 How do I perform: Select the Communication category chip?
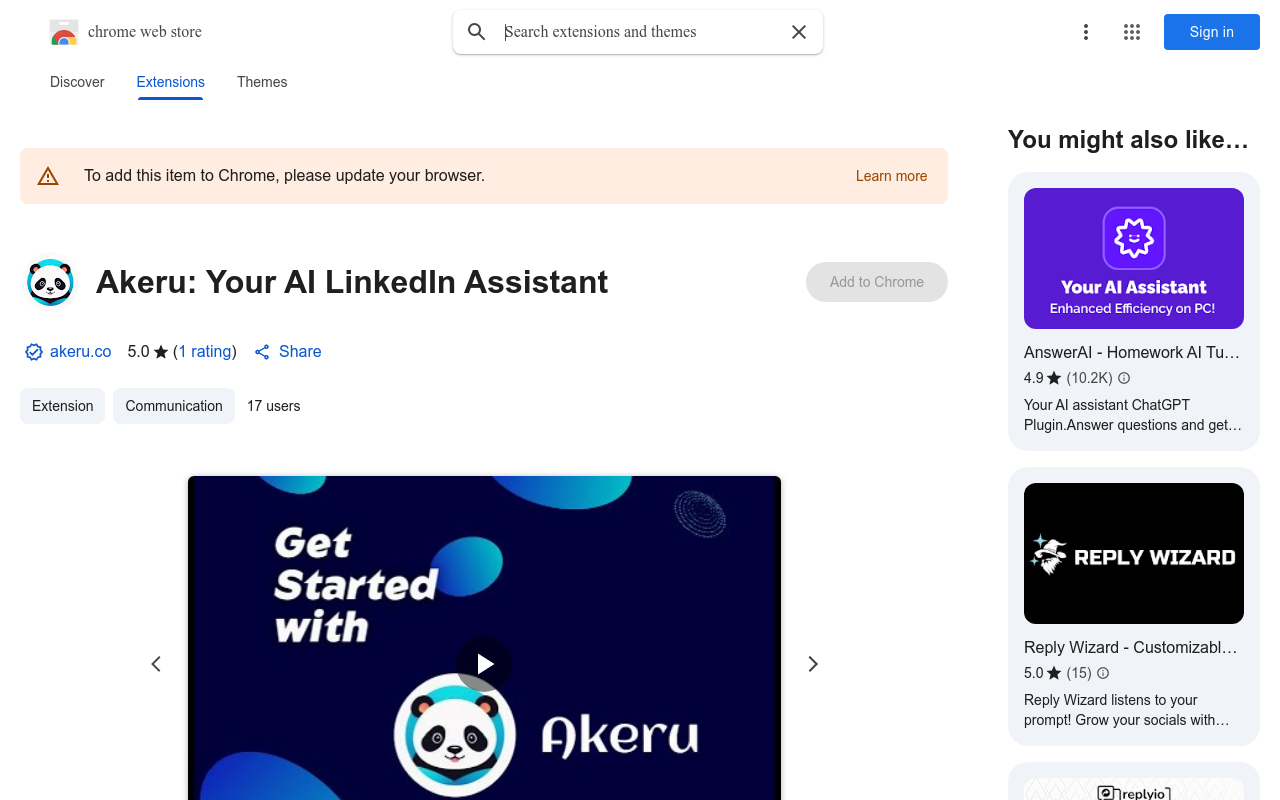pos(174,406)
